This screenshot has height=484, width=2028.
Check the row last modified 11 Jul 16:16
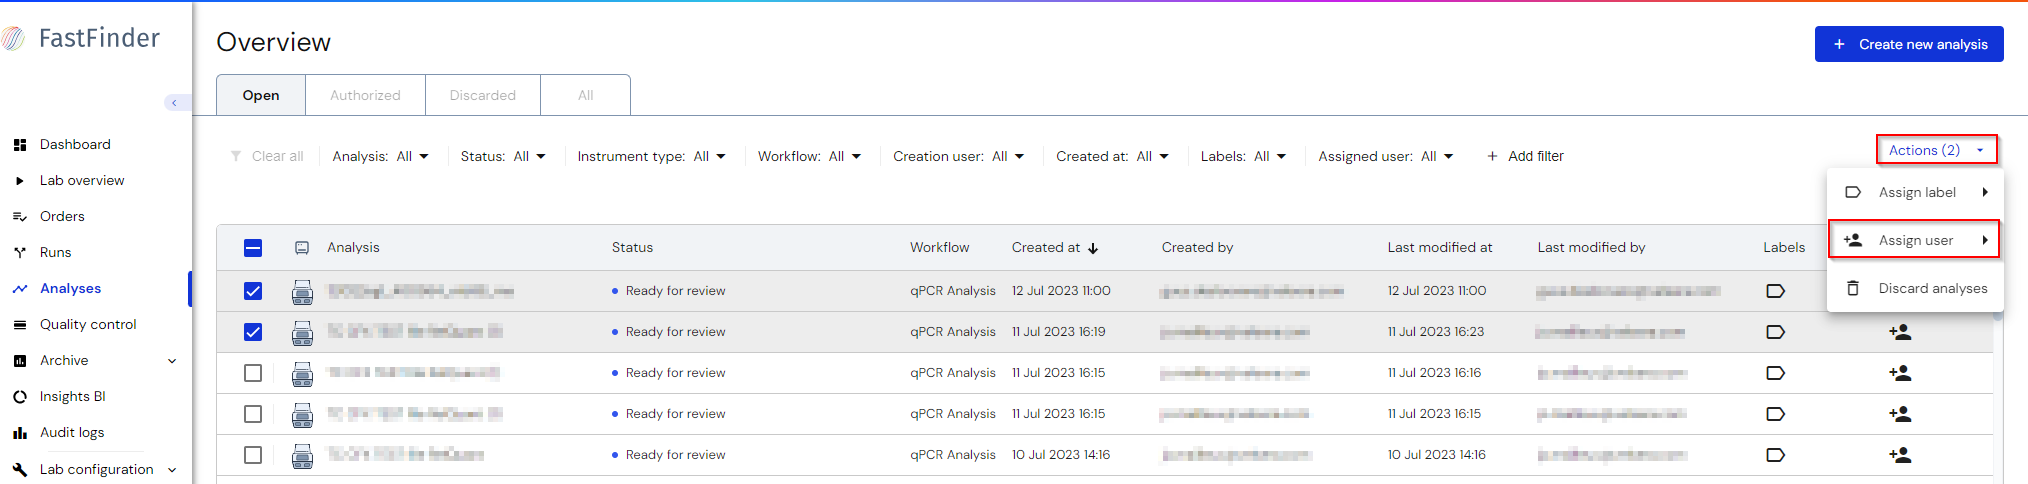tap(253, 373)
